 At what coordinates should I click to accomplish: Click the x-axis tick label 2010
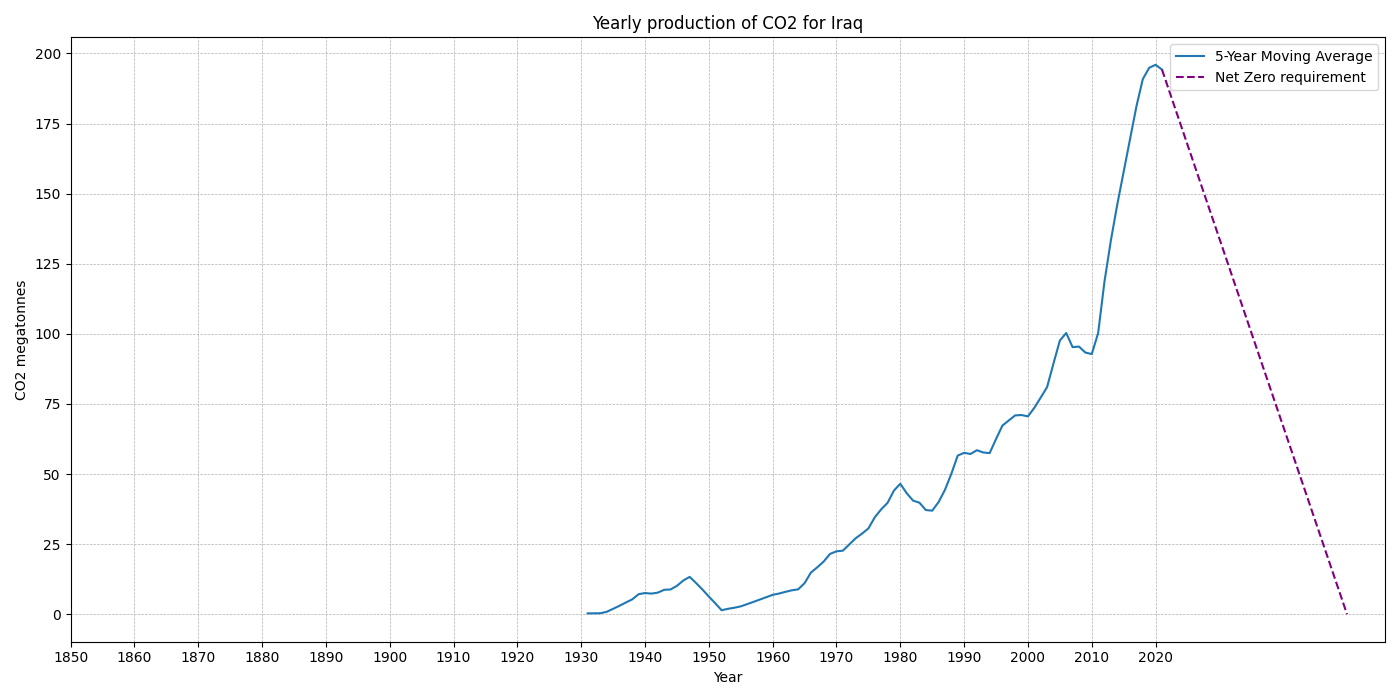tap(1092, 658)
